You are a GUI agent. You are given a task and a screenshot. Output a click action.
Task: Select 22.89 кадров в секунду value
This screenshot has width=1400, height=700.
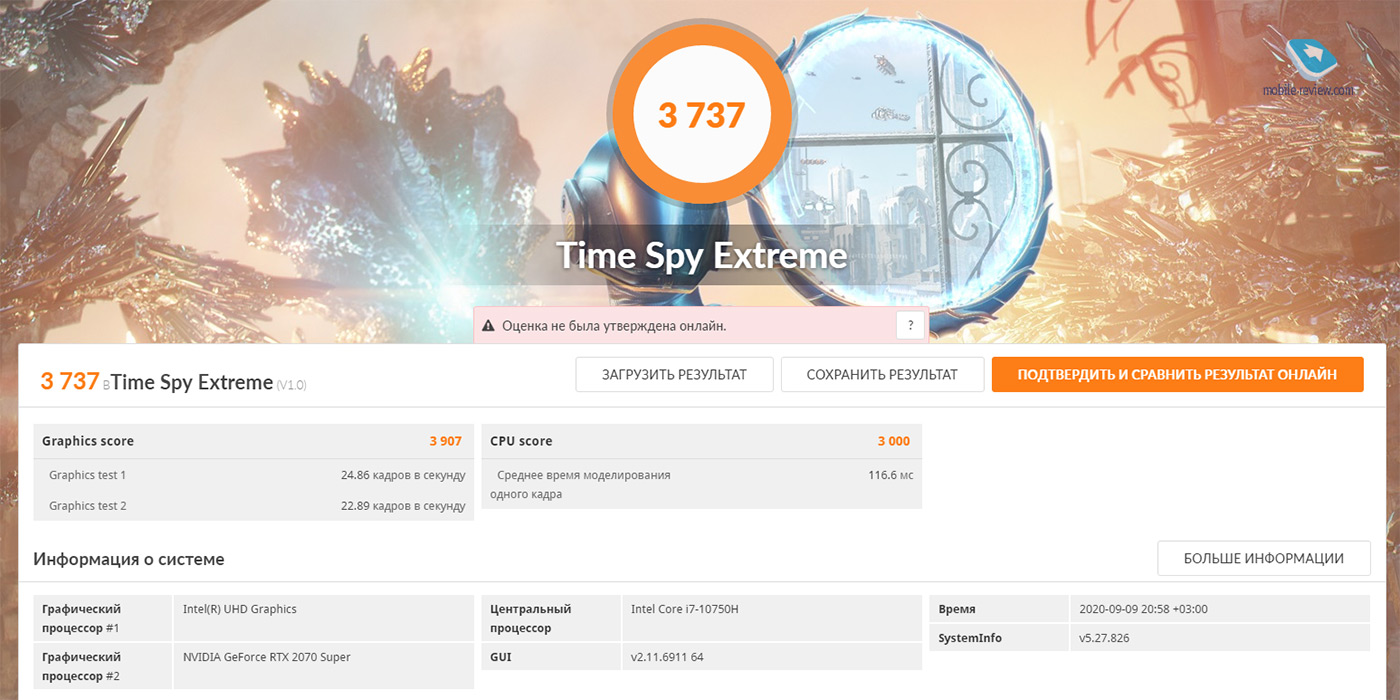click(x=403, y=506)
